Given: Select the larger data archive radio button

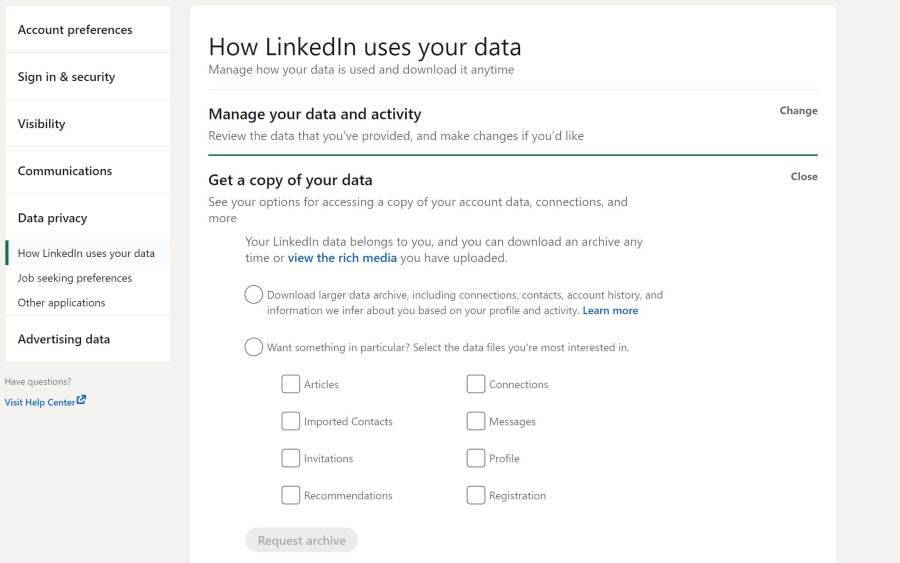Looking at the screenshot, I should tap(254, 295).
